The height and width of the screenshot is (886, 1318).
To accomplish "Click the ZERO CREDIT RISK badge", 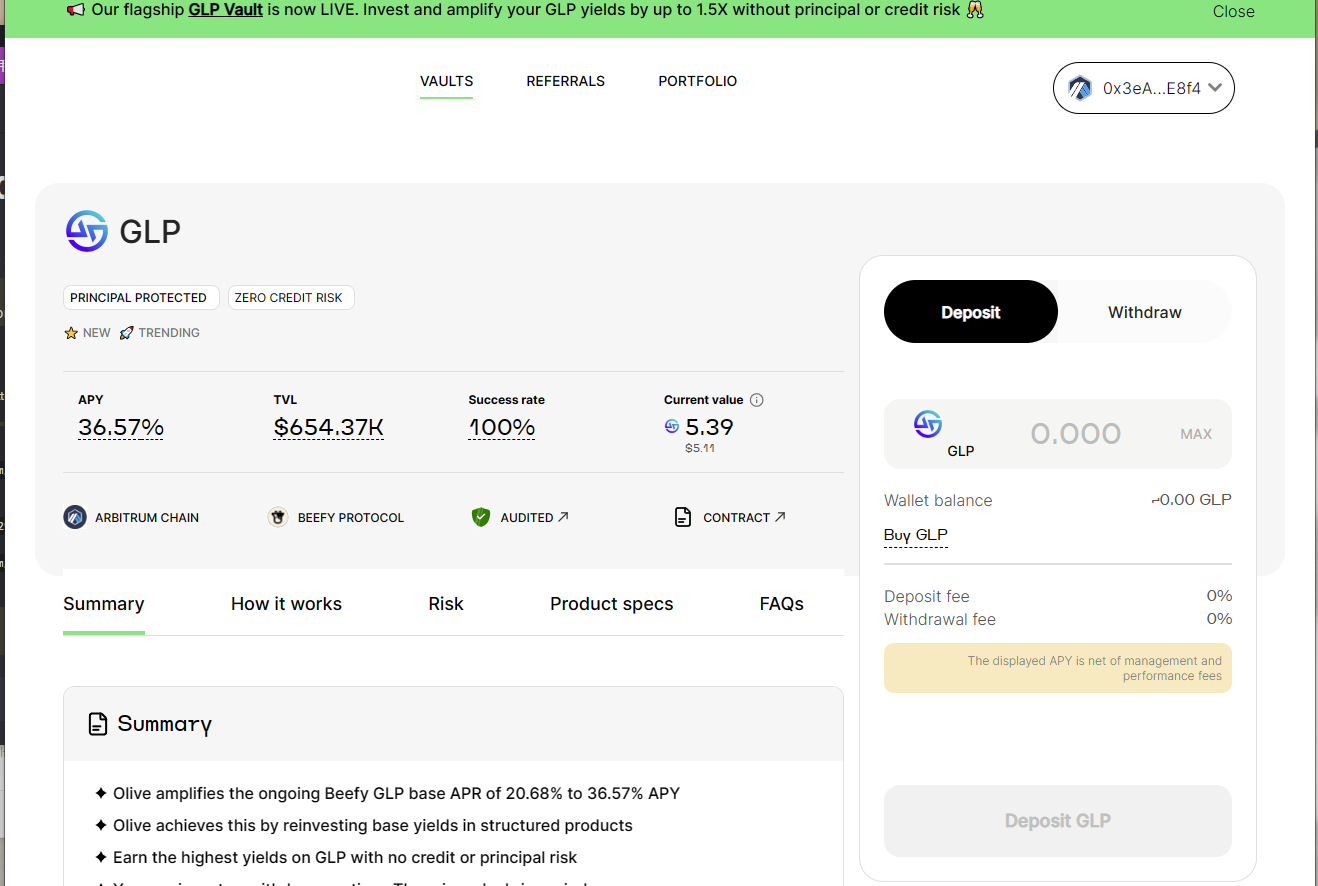I will tap(291, 297).
